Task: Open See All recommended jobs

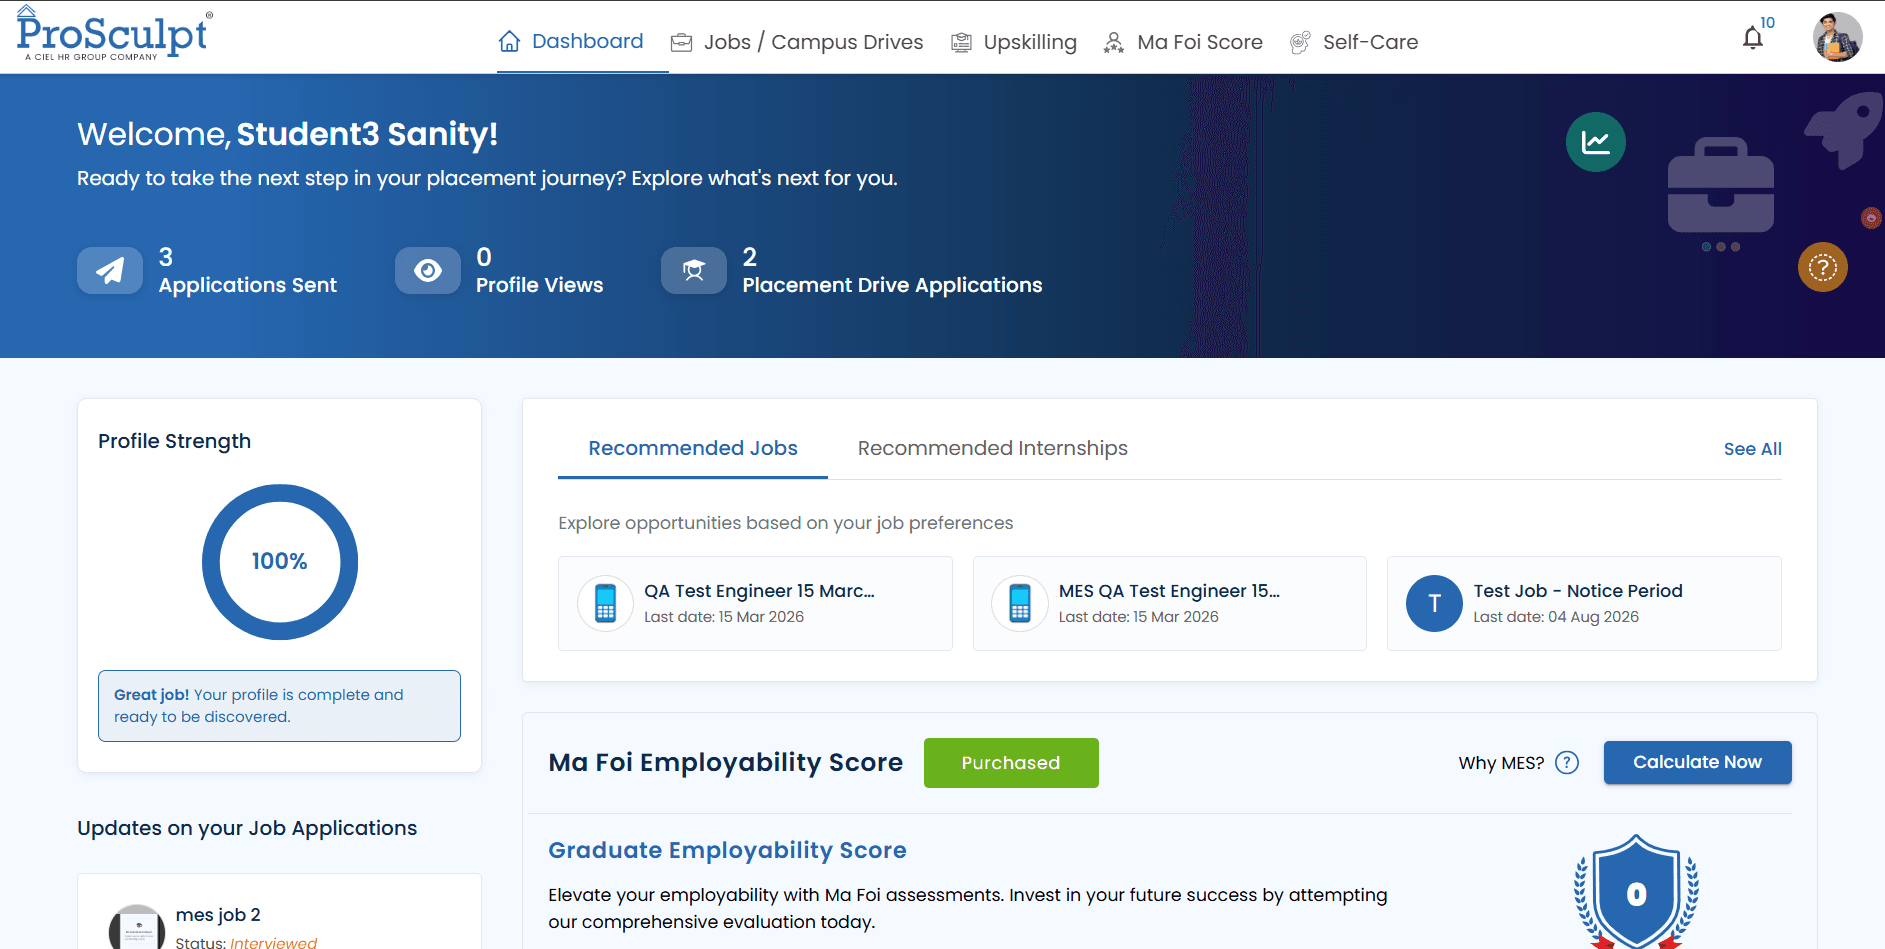Action: (1752, 449)
